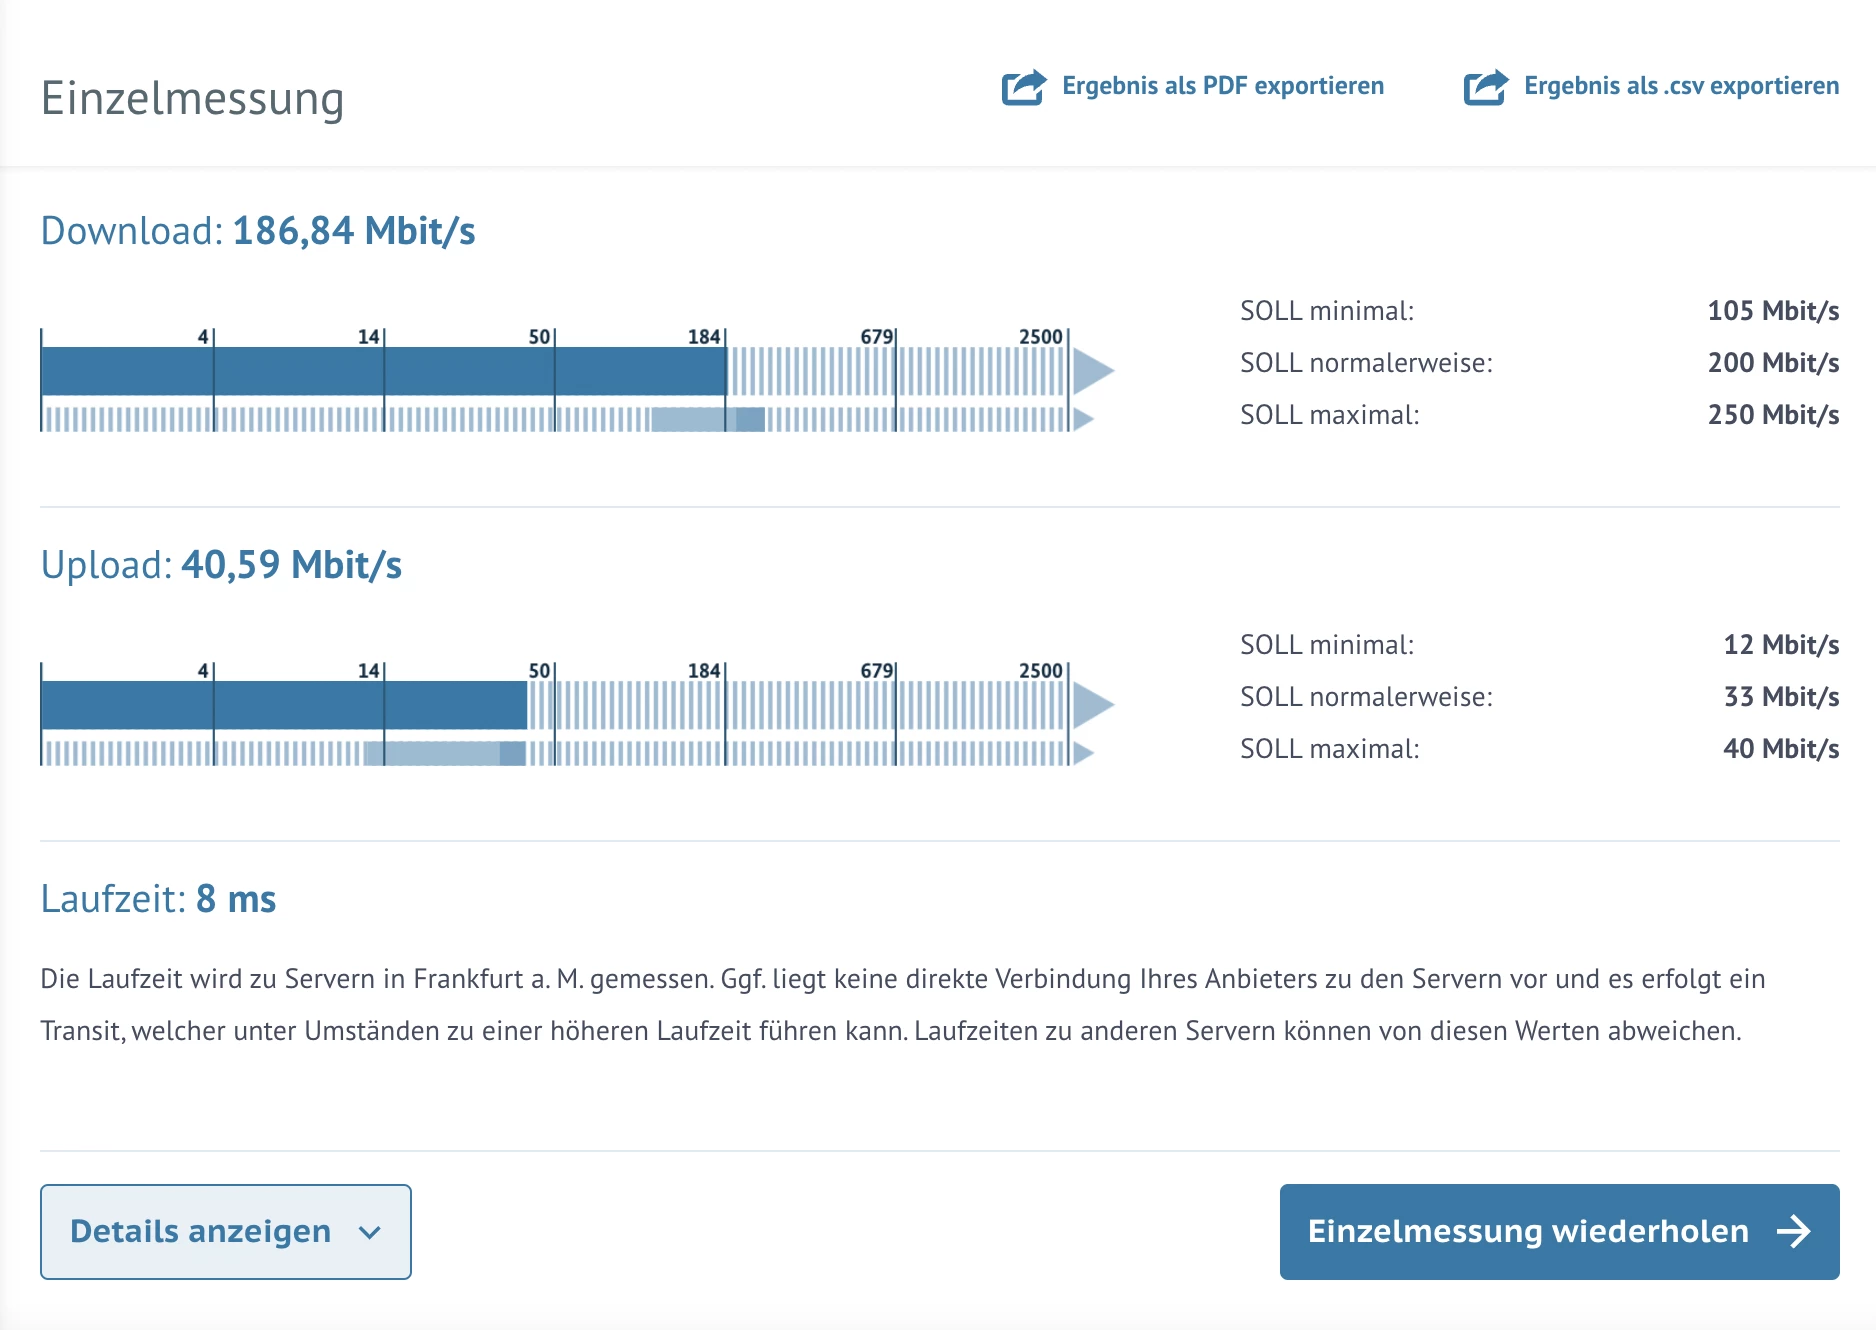Viewport: 1876px width, 1330px height.
Task: Open 'Ergebnis als PDF exportieren' link
Action: (1222, 86)
